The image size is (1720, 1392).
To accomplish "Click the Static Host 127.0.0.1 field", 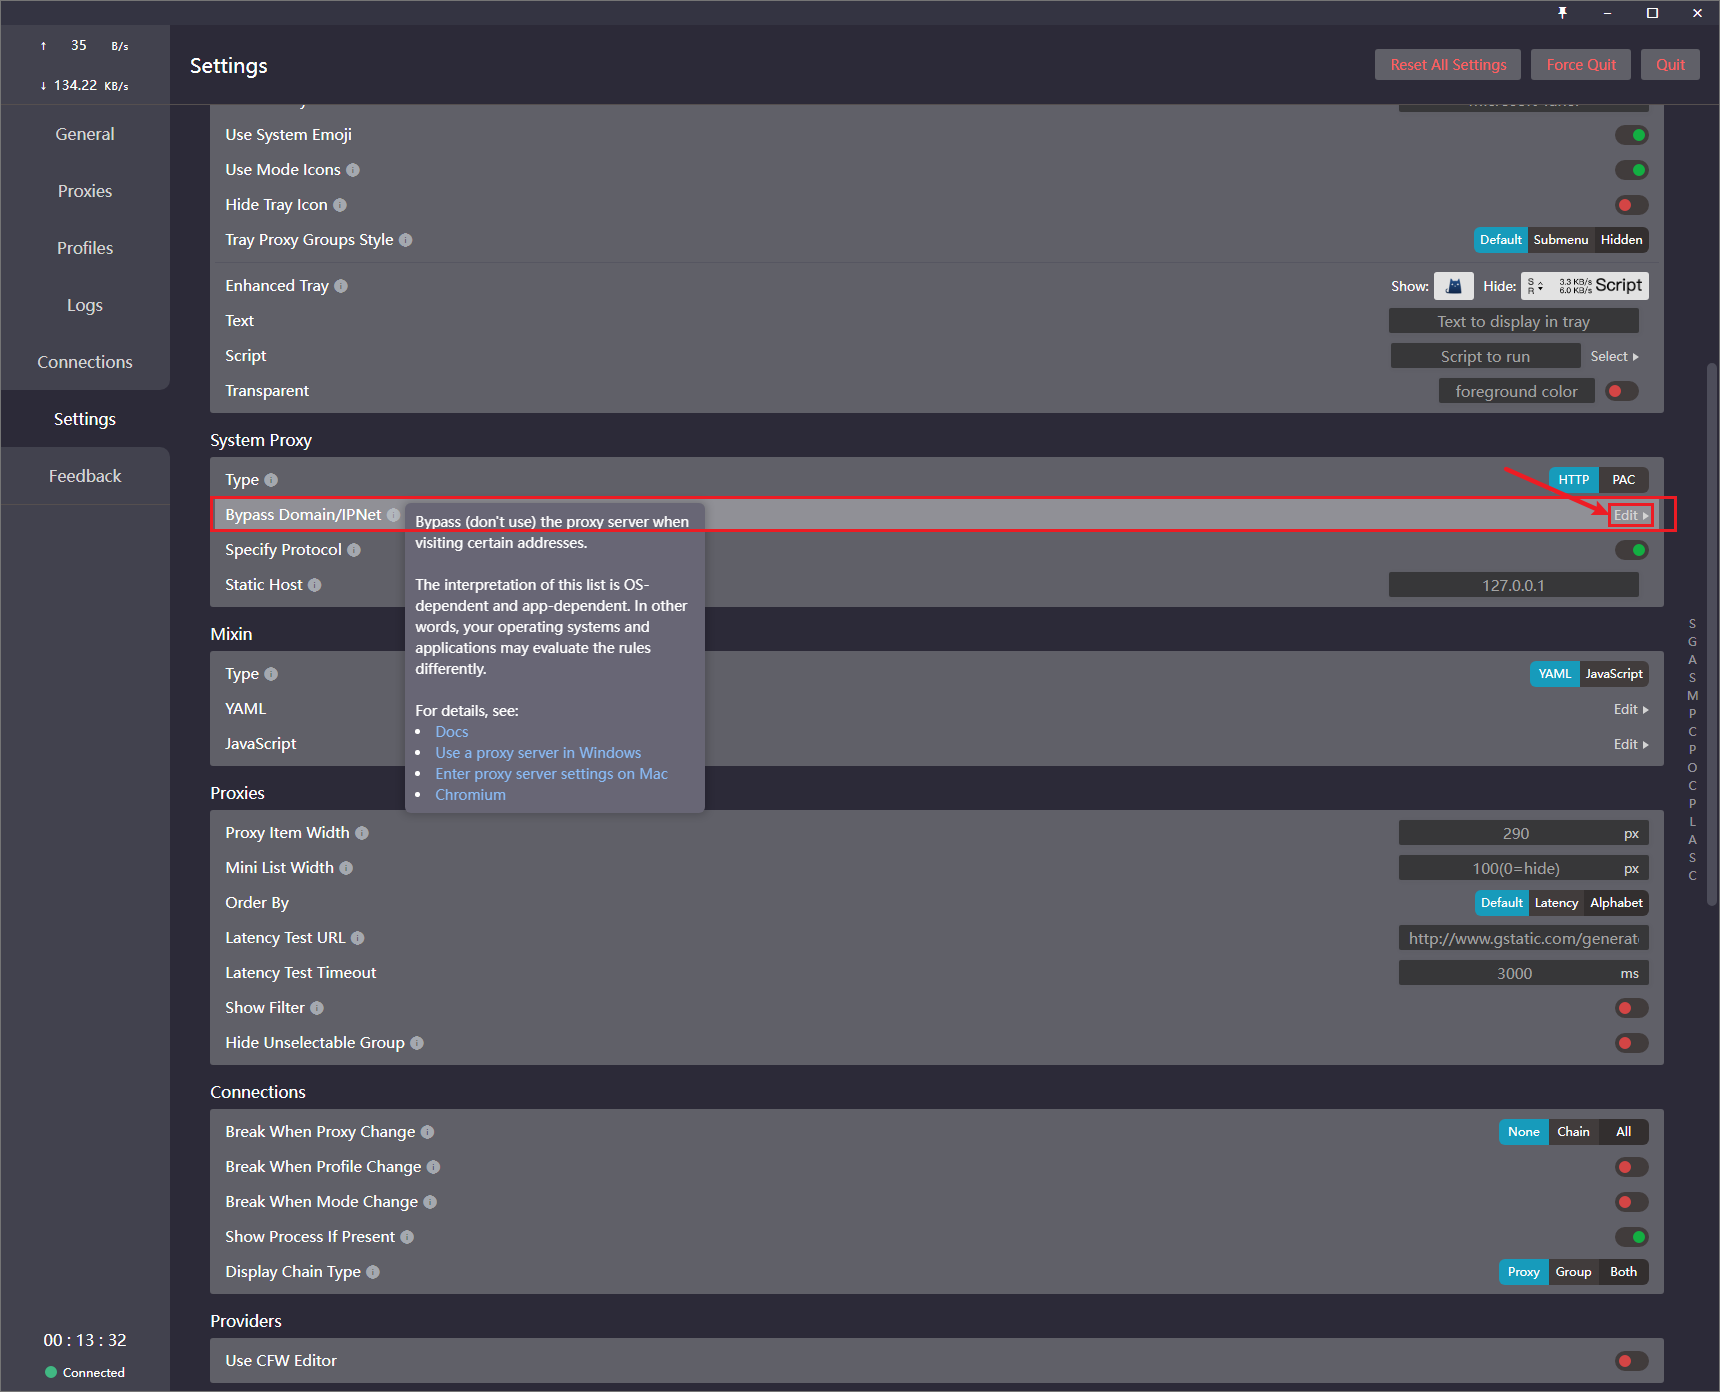I will (x=1514, y=585).
